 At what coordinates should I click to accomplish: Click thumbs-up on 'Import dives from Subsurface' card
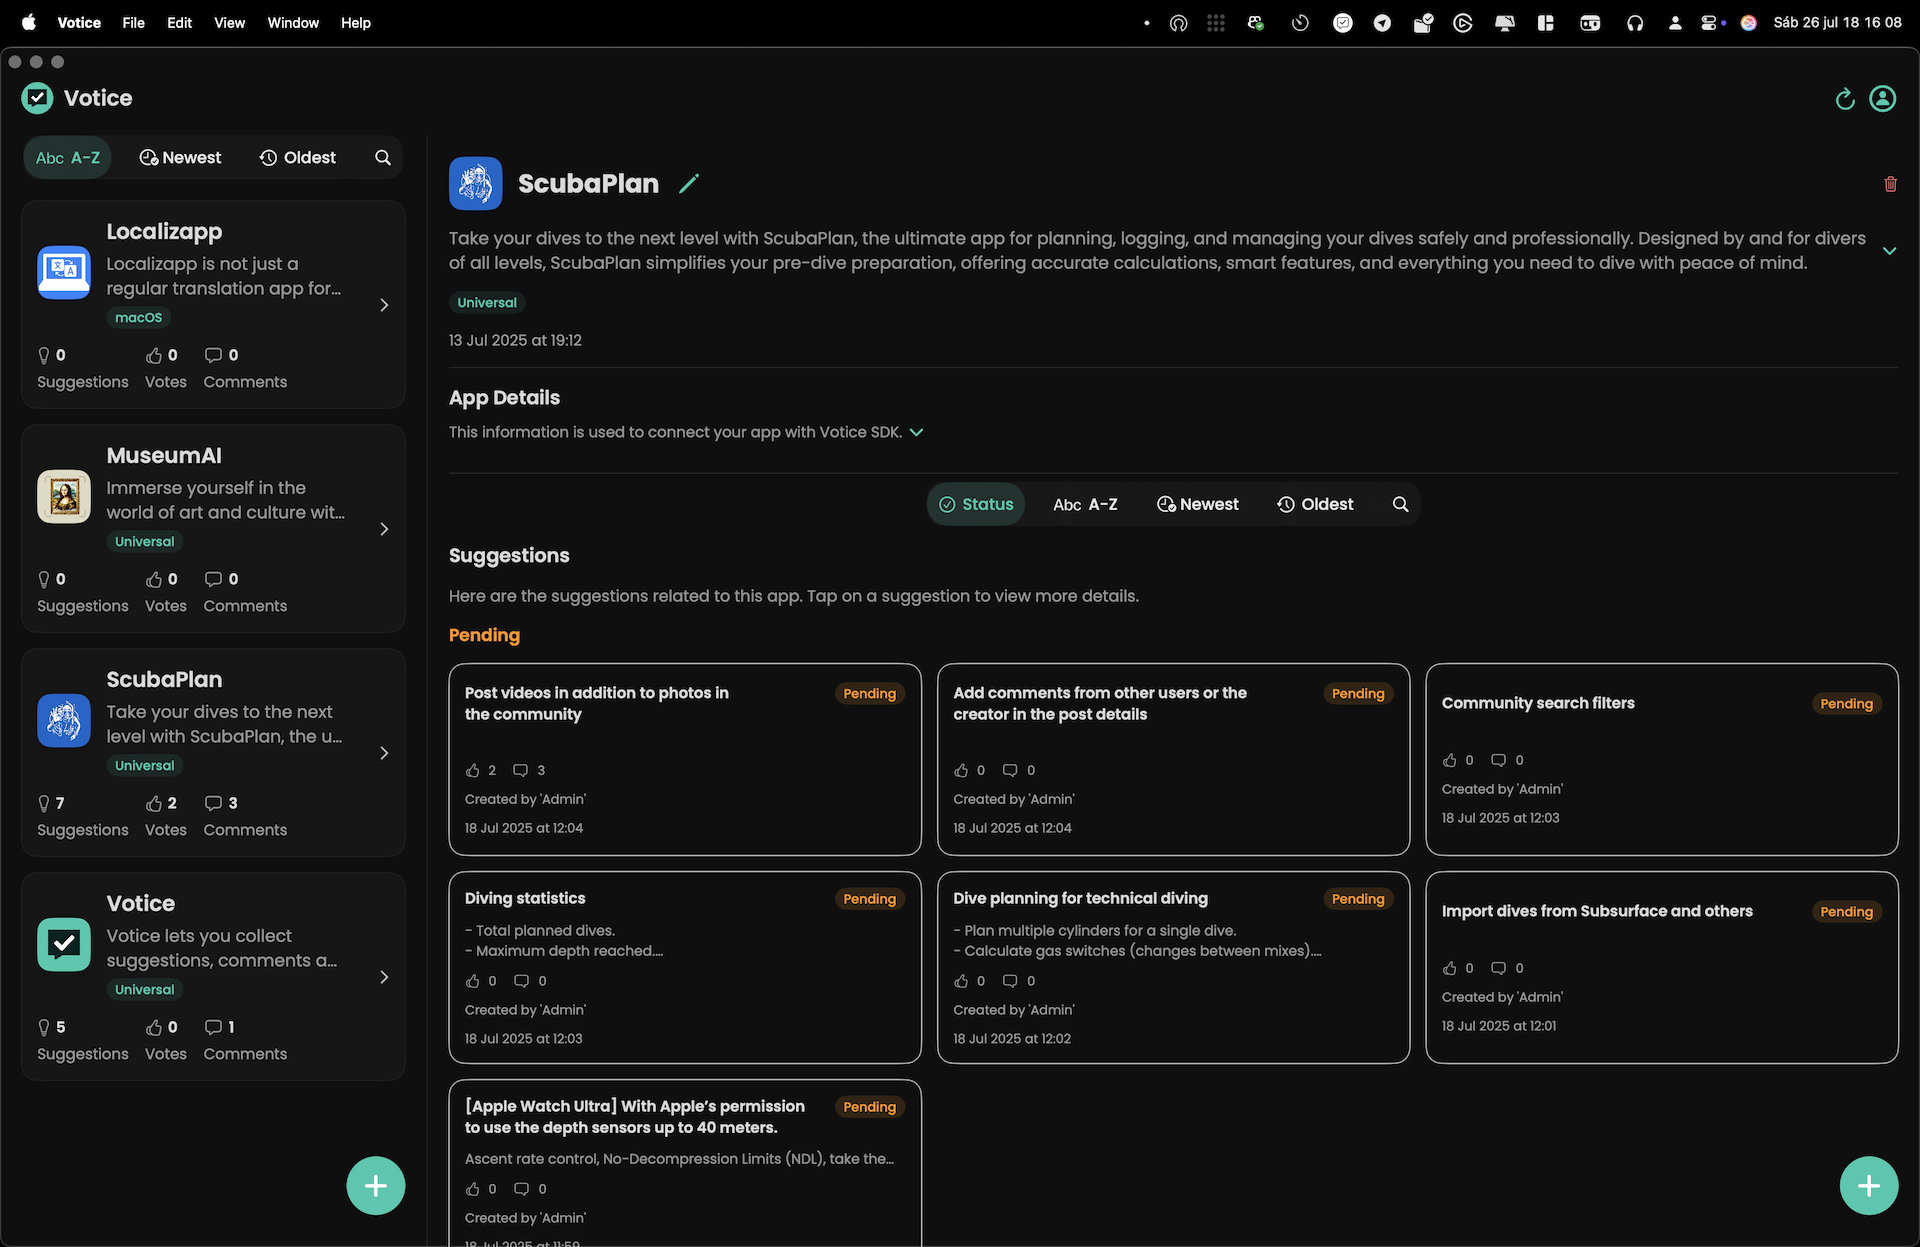[1450, 968]
